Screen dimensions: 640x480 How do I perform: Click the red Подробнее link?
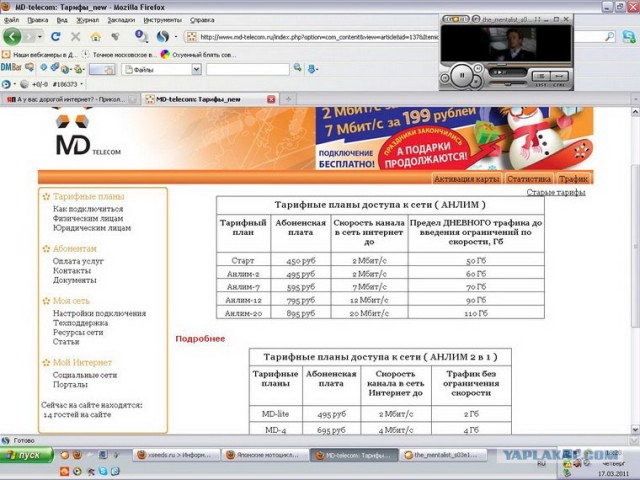click(200, 339)
